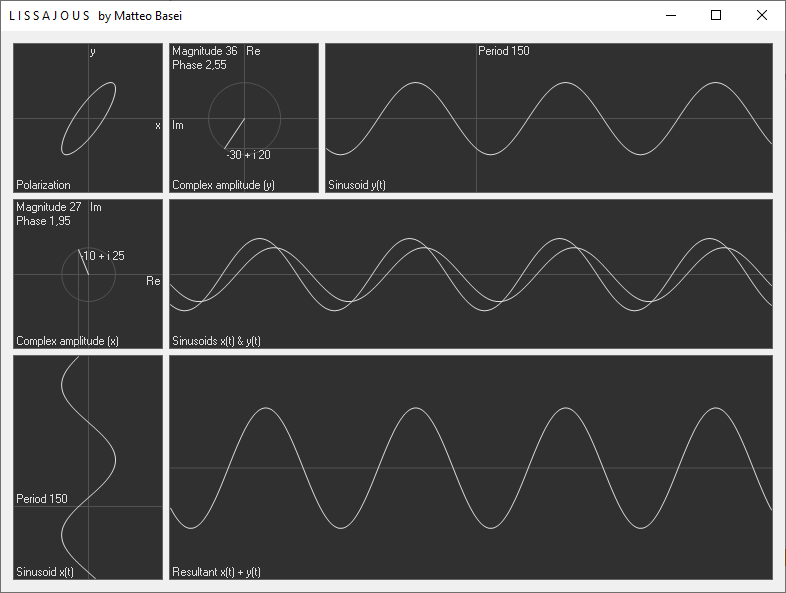Minimize the Lissajous window
Screen dimensions: 786x593
[x=671, y=16]
